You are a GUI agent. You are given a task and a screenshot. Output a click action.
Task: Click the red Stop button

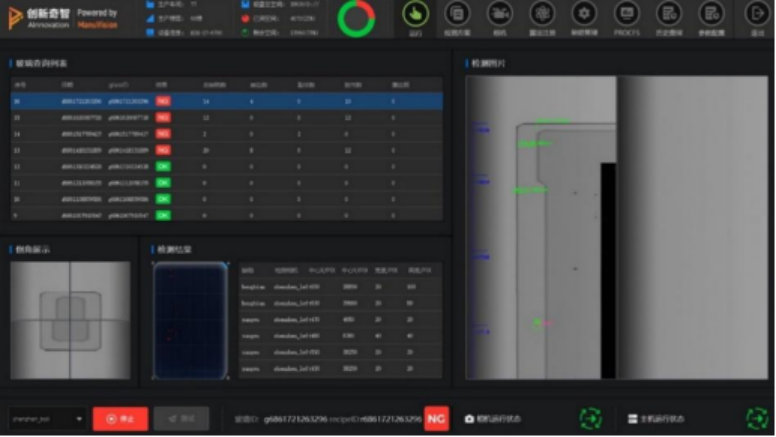(120, 419)
